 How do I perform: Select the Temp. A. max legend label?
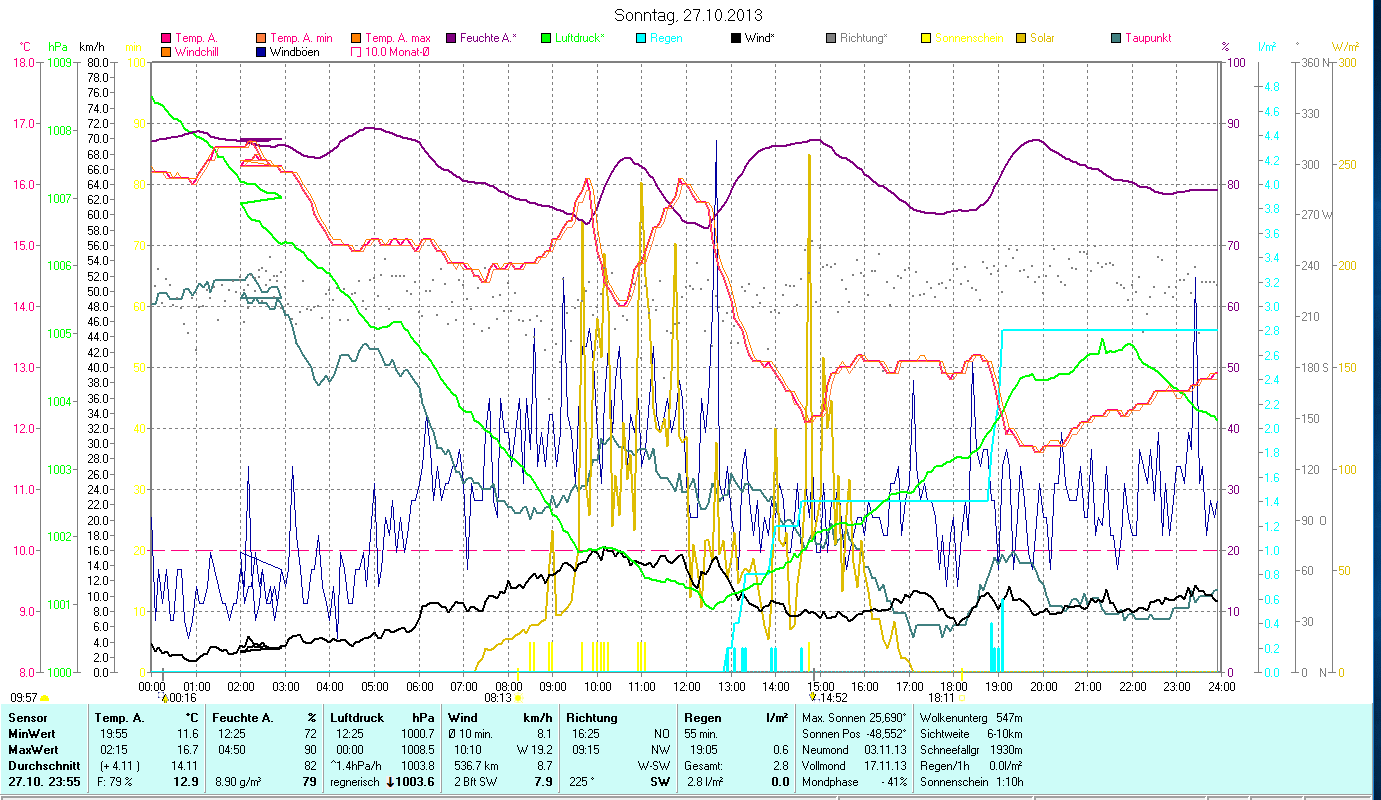397,38
